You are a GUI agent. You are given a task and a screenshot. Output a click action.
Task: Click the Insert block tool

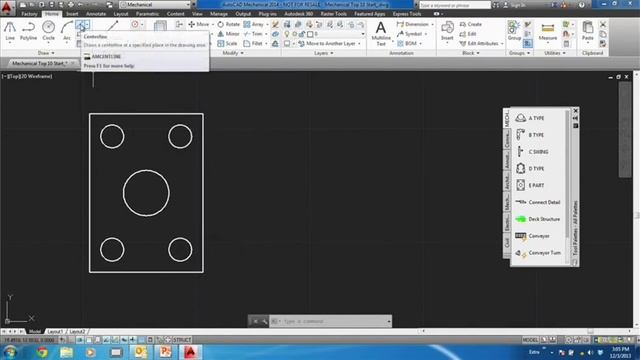coord(447,32)
